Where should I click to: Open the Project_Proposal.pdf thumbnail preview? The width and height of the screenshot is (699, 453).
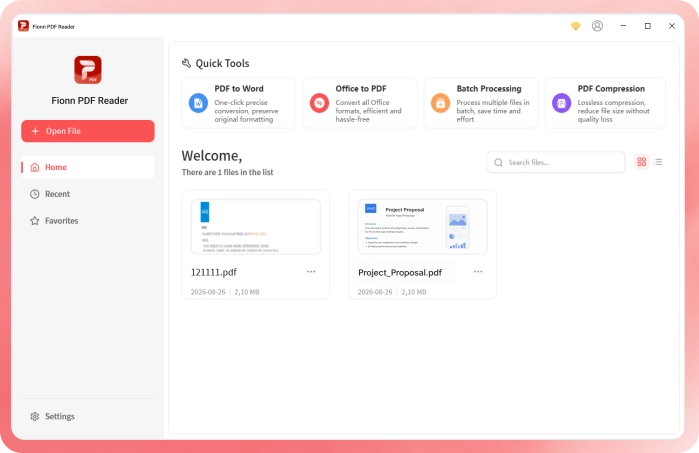tap(423, 227)
